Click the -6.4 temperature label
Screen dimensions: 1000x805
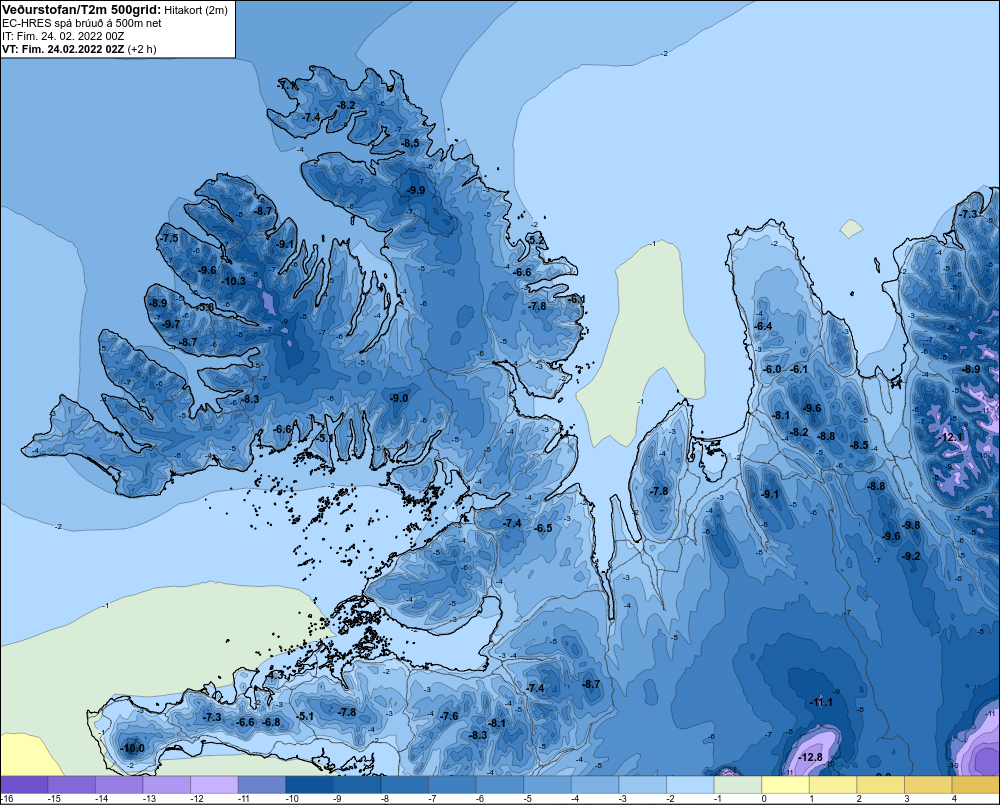(x=763, y=326)
